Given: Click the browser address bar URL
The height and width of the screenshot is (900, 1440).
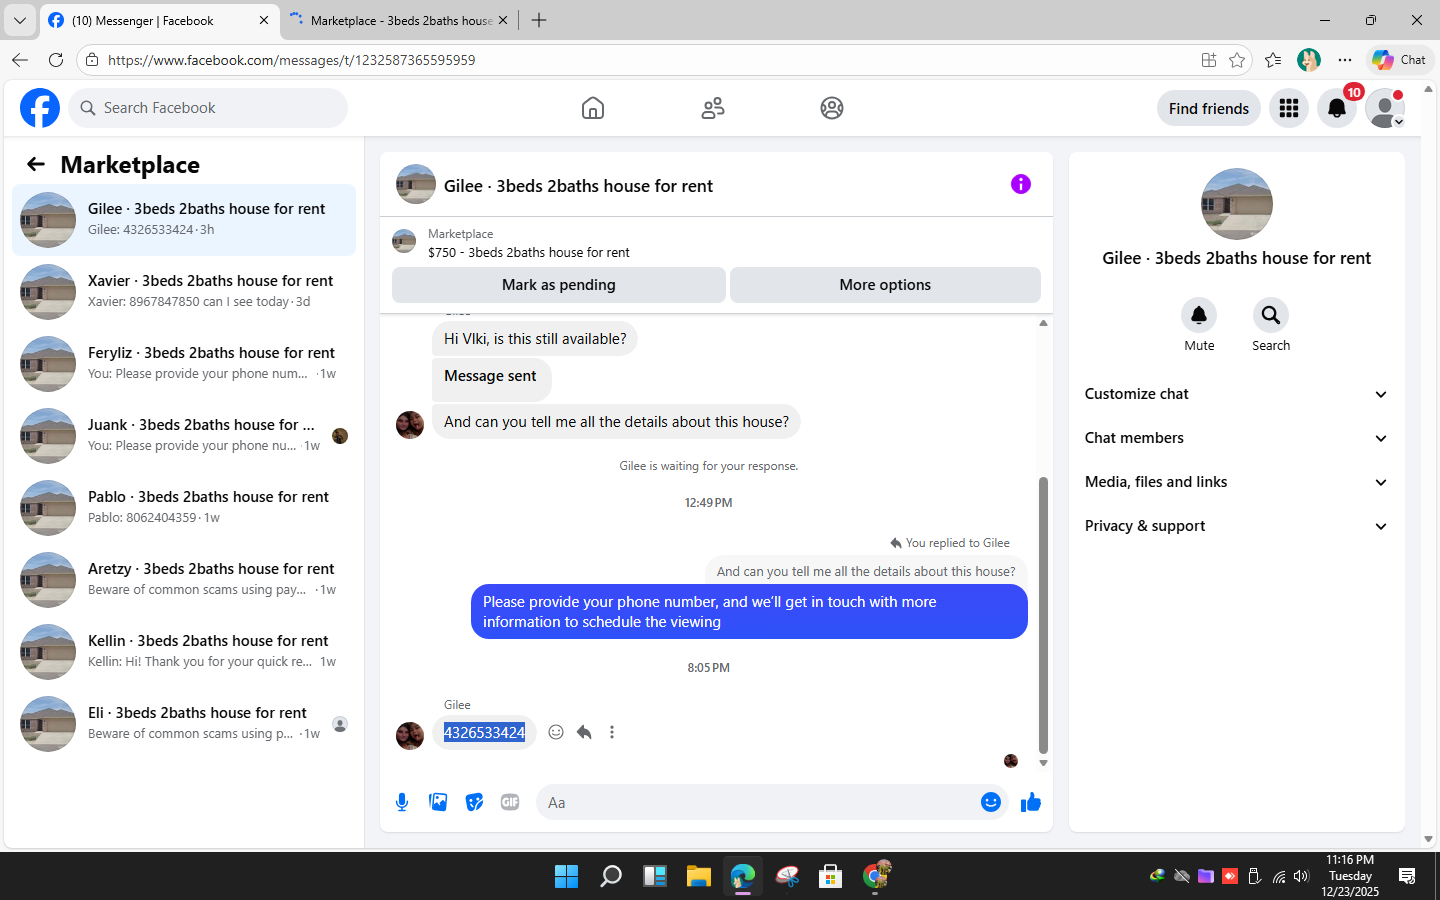Looking at the screenshot, I should (x=292, y=60).
